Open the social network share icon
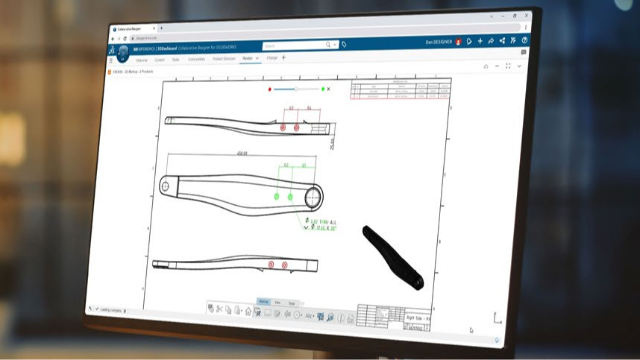 502,40
